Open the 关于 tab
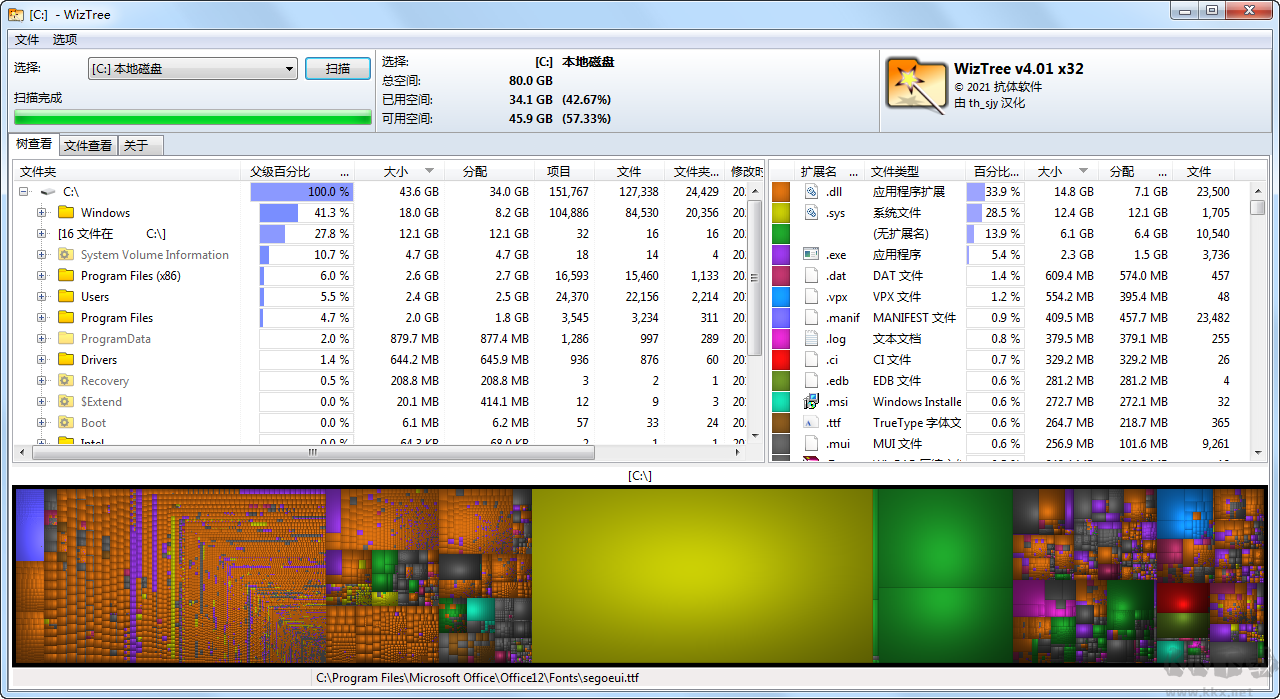The height and width of the screenshot is (699, 1280). click(137, 145)
